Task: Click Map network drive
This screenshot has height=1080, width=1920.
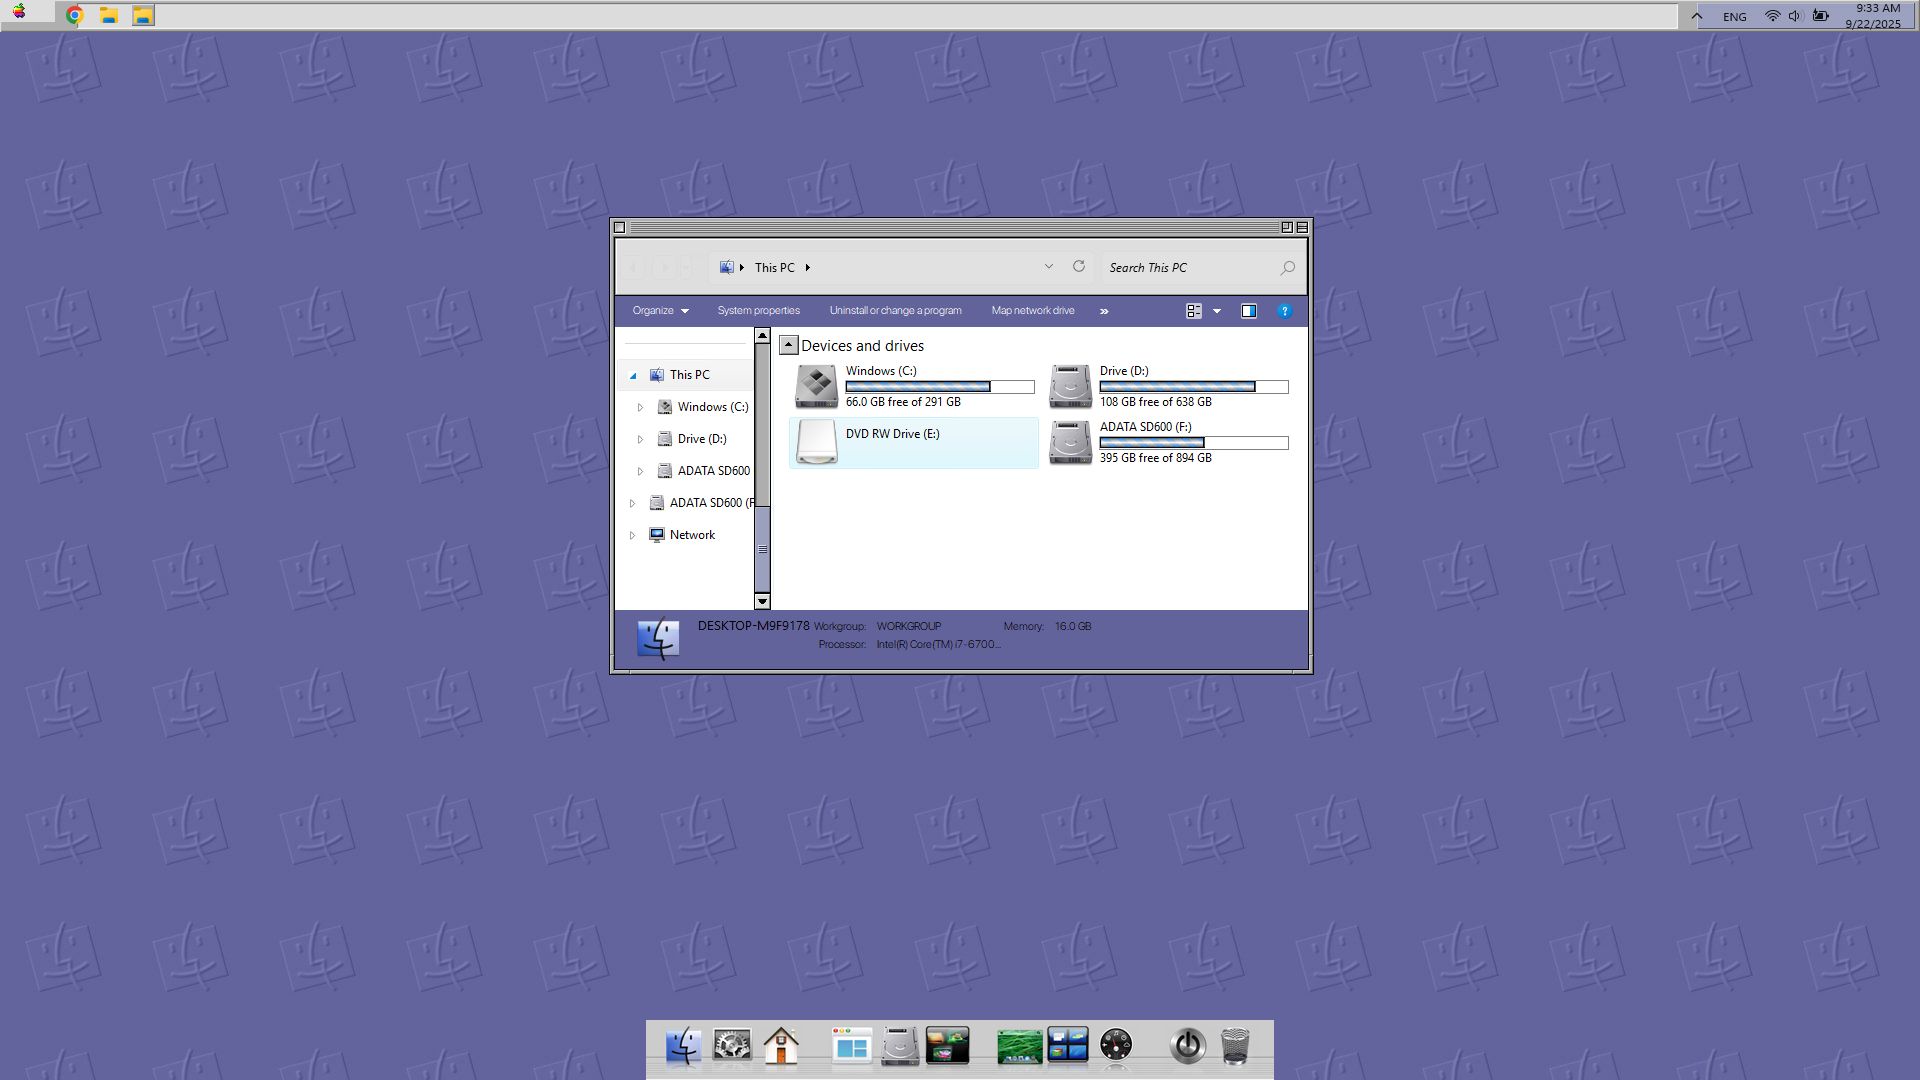Action: pyautogui.click(x=1033, y=311)
